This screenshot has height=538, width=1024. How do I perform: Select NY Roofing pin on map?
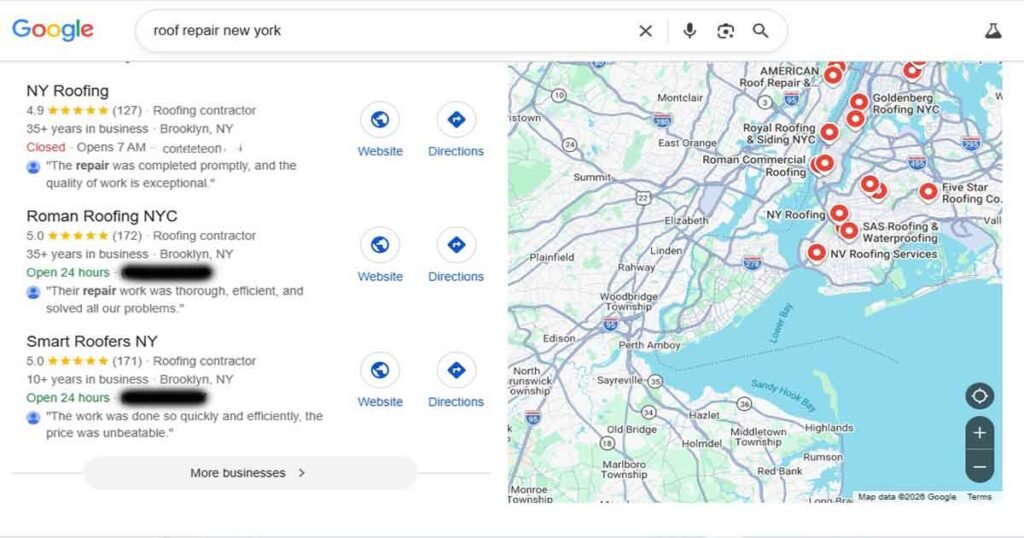coord(839,213)
